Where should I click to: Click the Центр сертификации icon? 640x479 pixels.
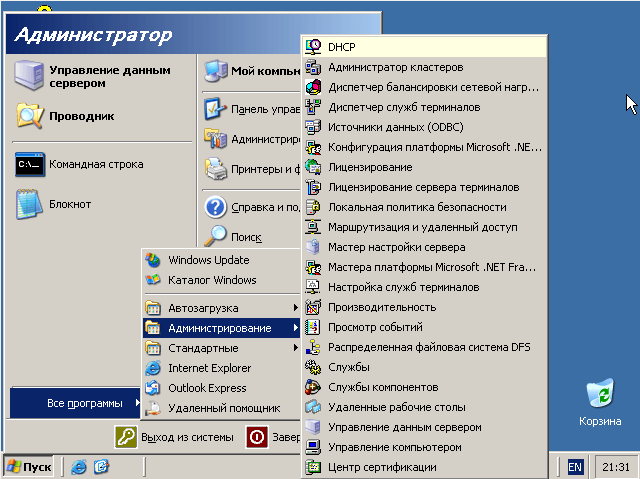click(x=313, y=467)
